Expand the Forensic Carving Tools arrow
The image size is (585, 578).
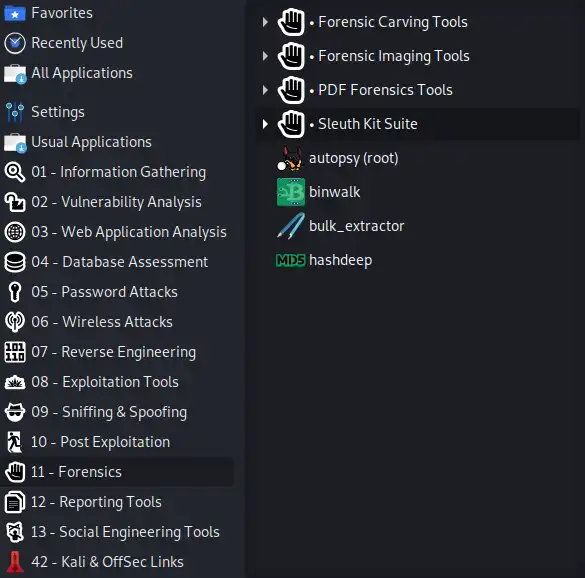(x=265, y=22)
